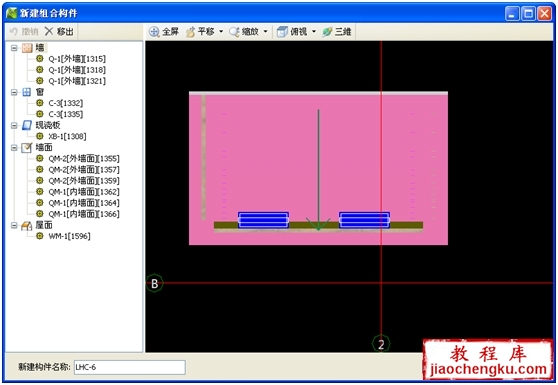
Task: Collapse the 现浇板 tree node
Action: [x=14, y=125]
